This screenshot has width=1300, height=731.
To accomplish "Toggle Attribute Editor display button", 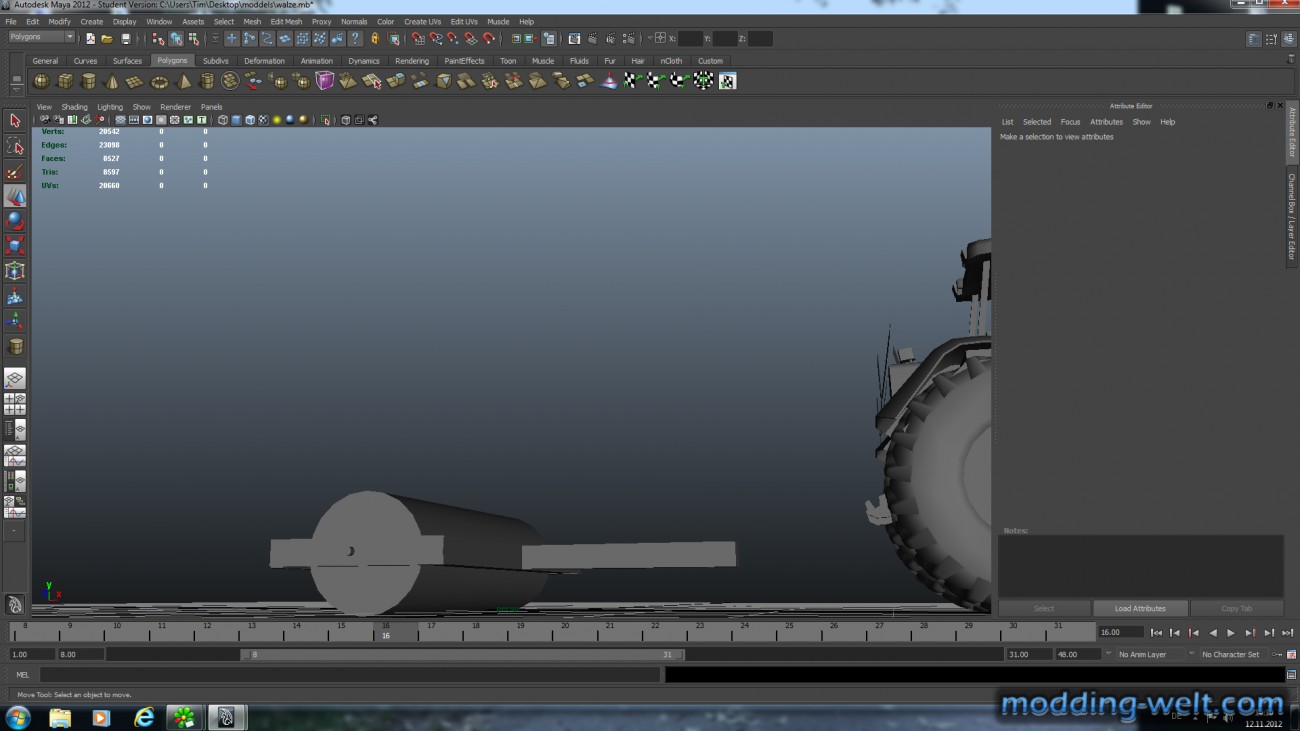I will [1254, 39].
